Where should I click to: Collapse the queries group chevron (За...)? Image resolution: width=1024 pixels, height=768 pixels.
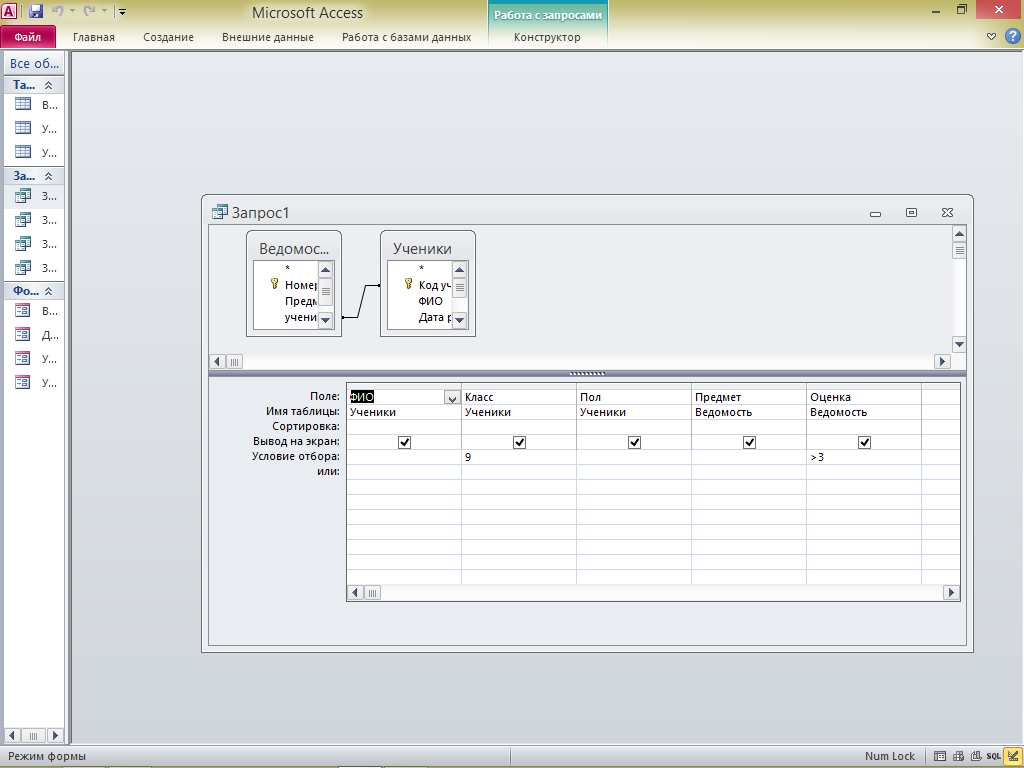48,176
